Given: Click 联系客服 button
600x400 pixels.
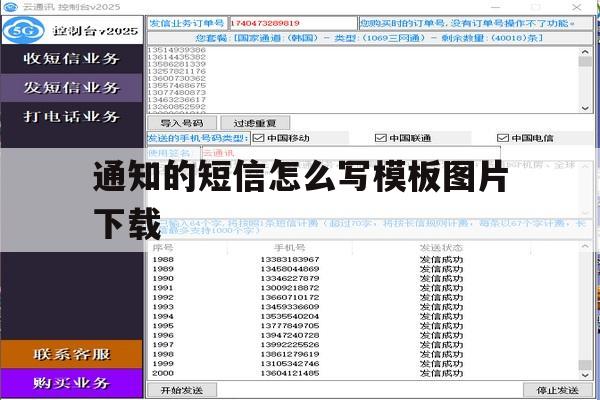Looking at the screenshot, I should click(x=72, y=354).
